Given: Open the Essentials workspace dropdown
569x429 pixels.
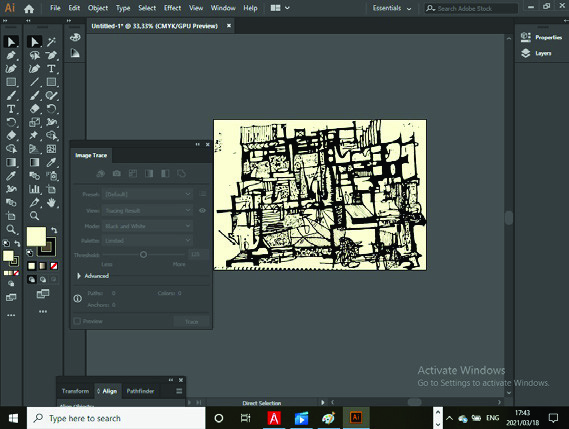Looking at the screenshot, I should click(x=392, y=8).
